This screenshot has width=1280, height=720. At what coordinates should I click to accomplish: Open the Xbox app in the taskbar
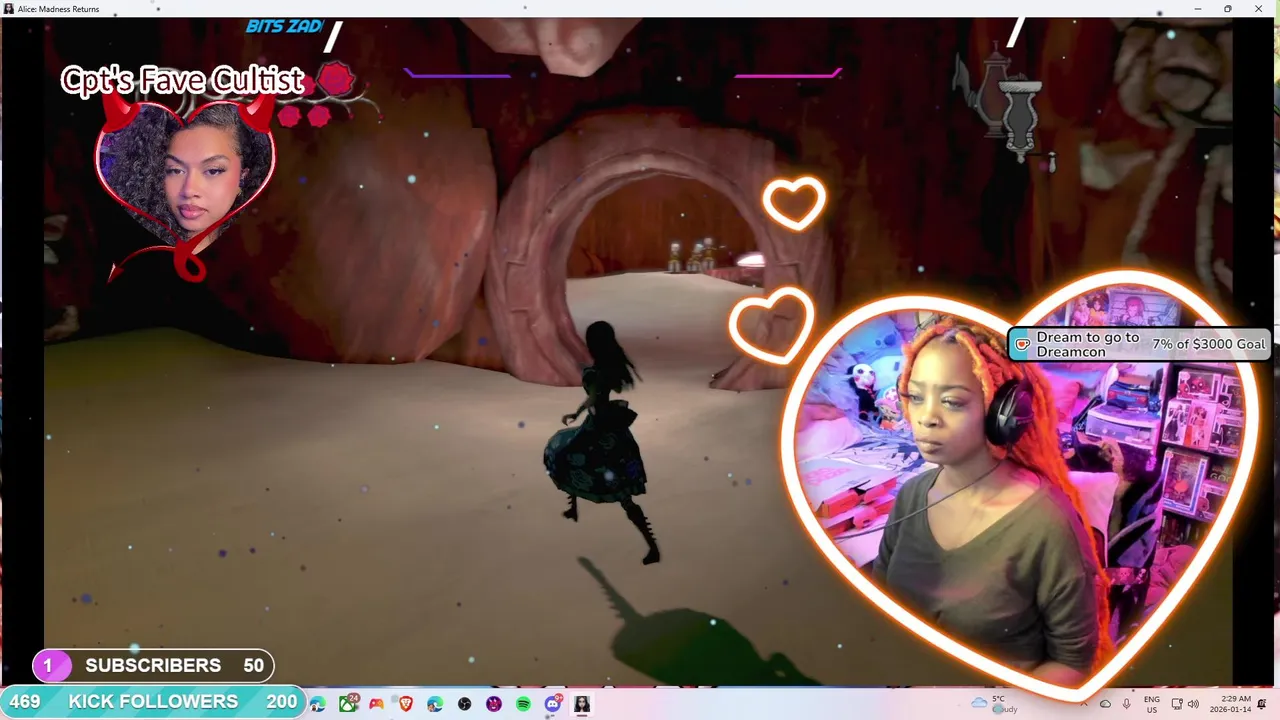coord(347,704)
